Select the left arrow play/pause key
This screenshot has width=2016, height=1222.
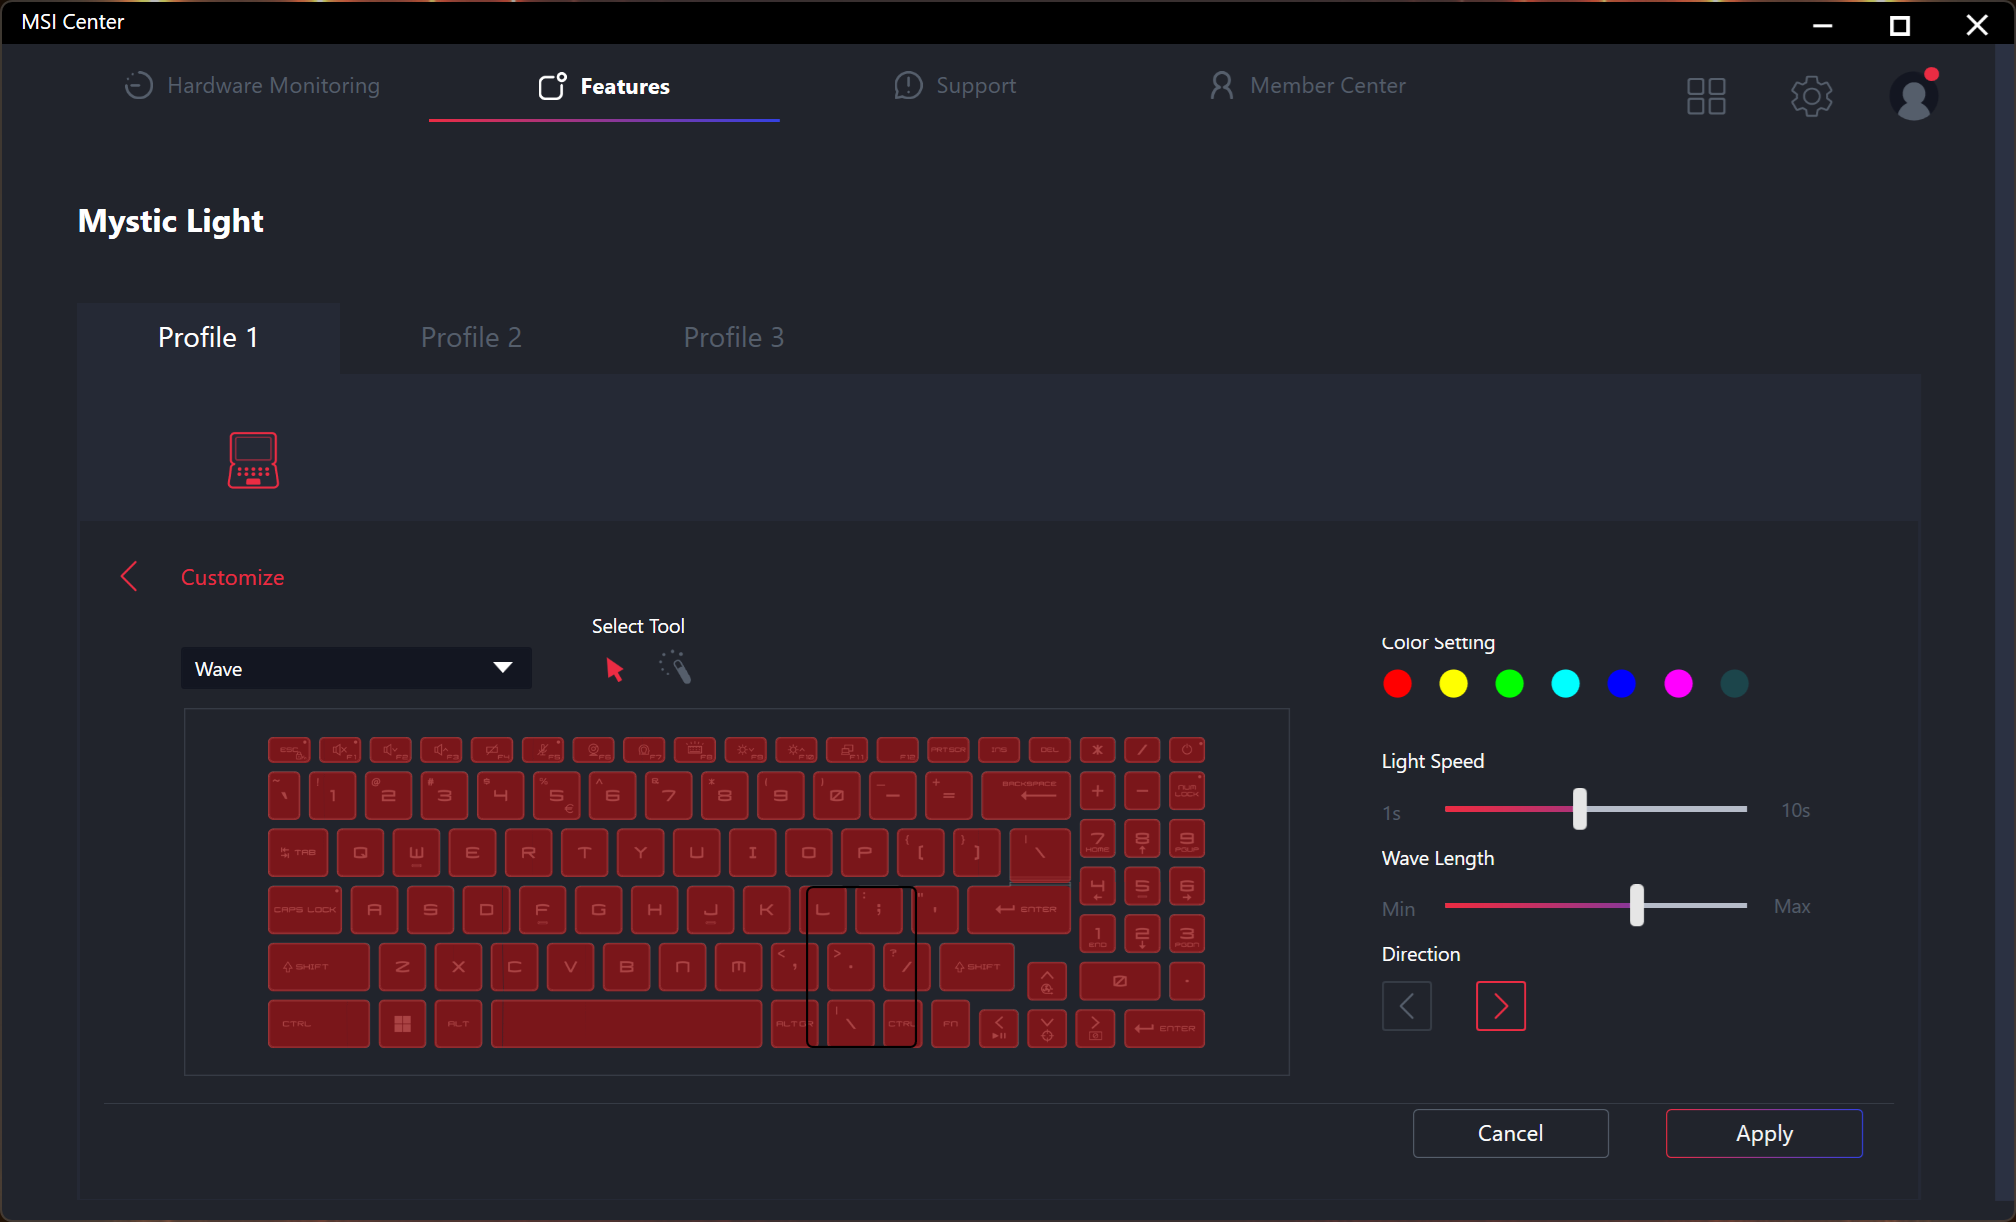[x=999, y=1028]
